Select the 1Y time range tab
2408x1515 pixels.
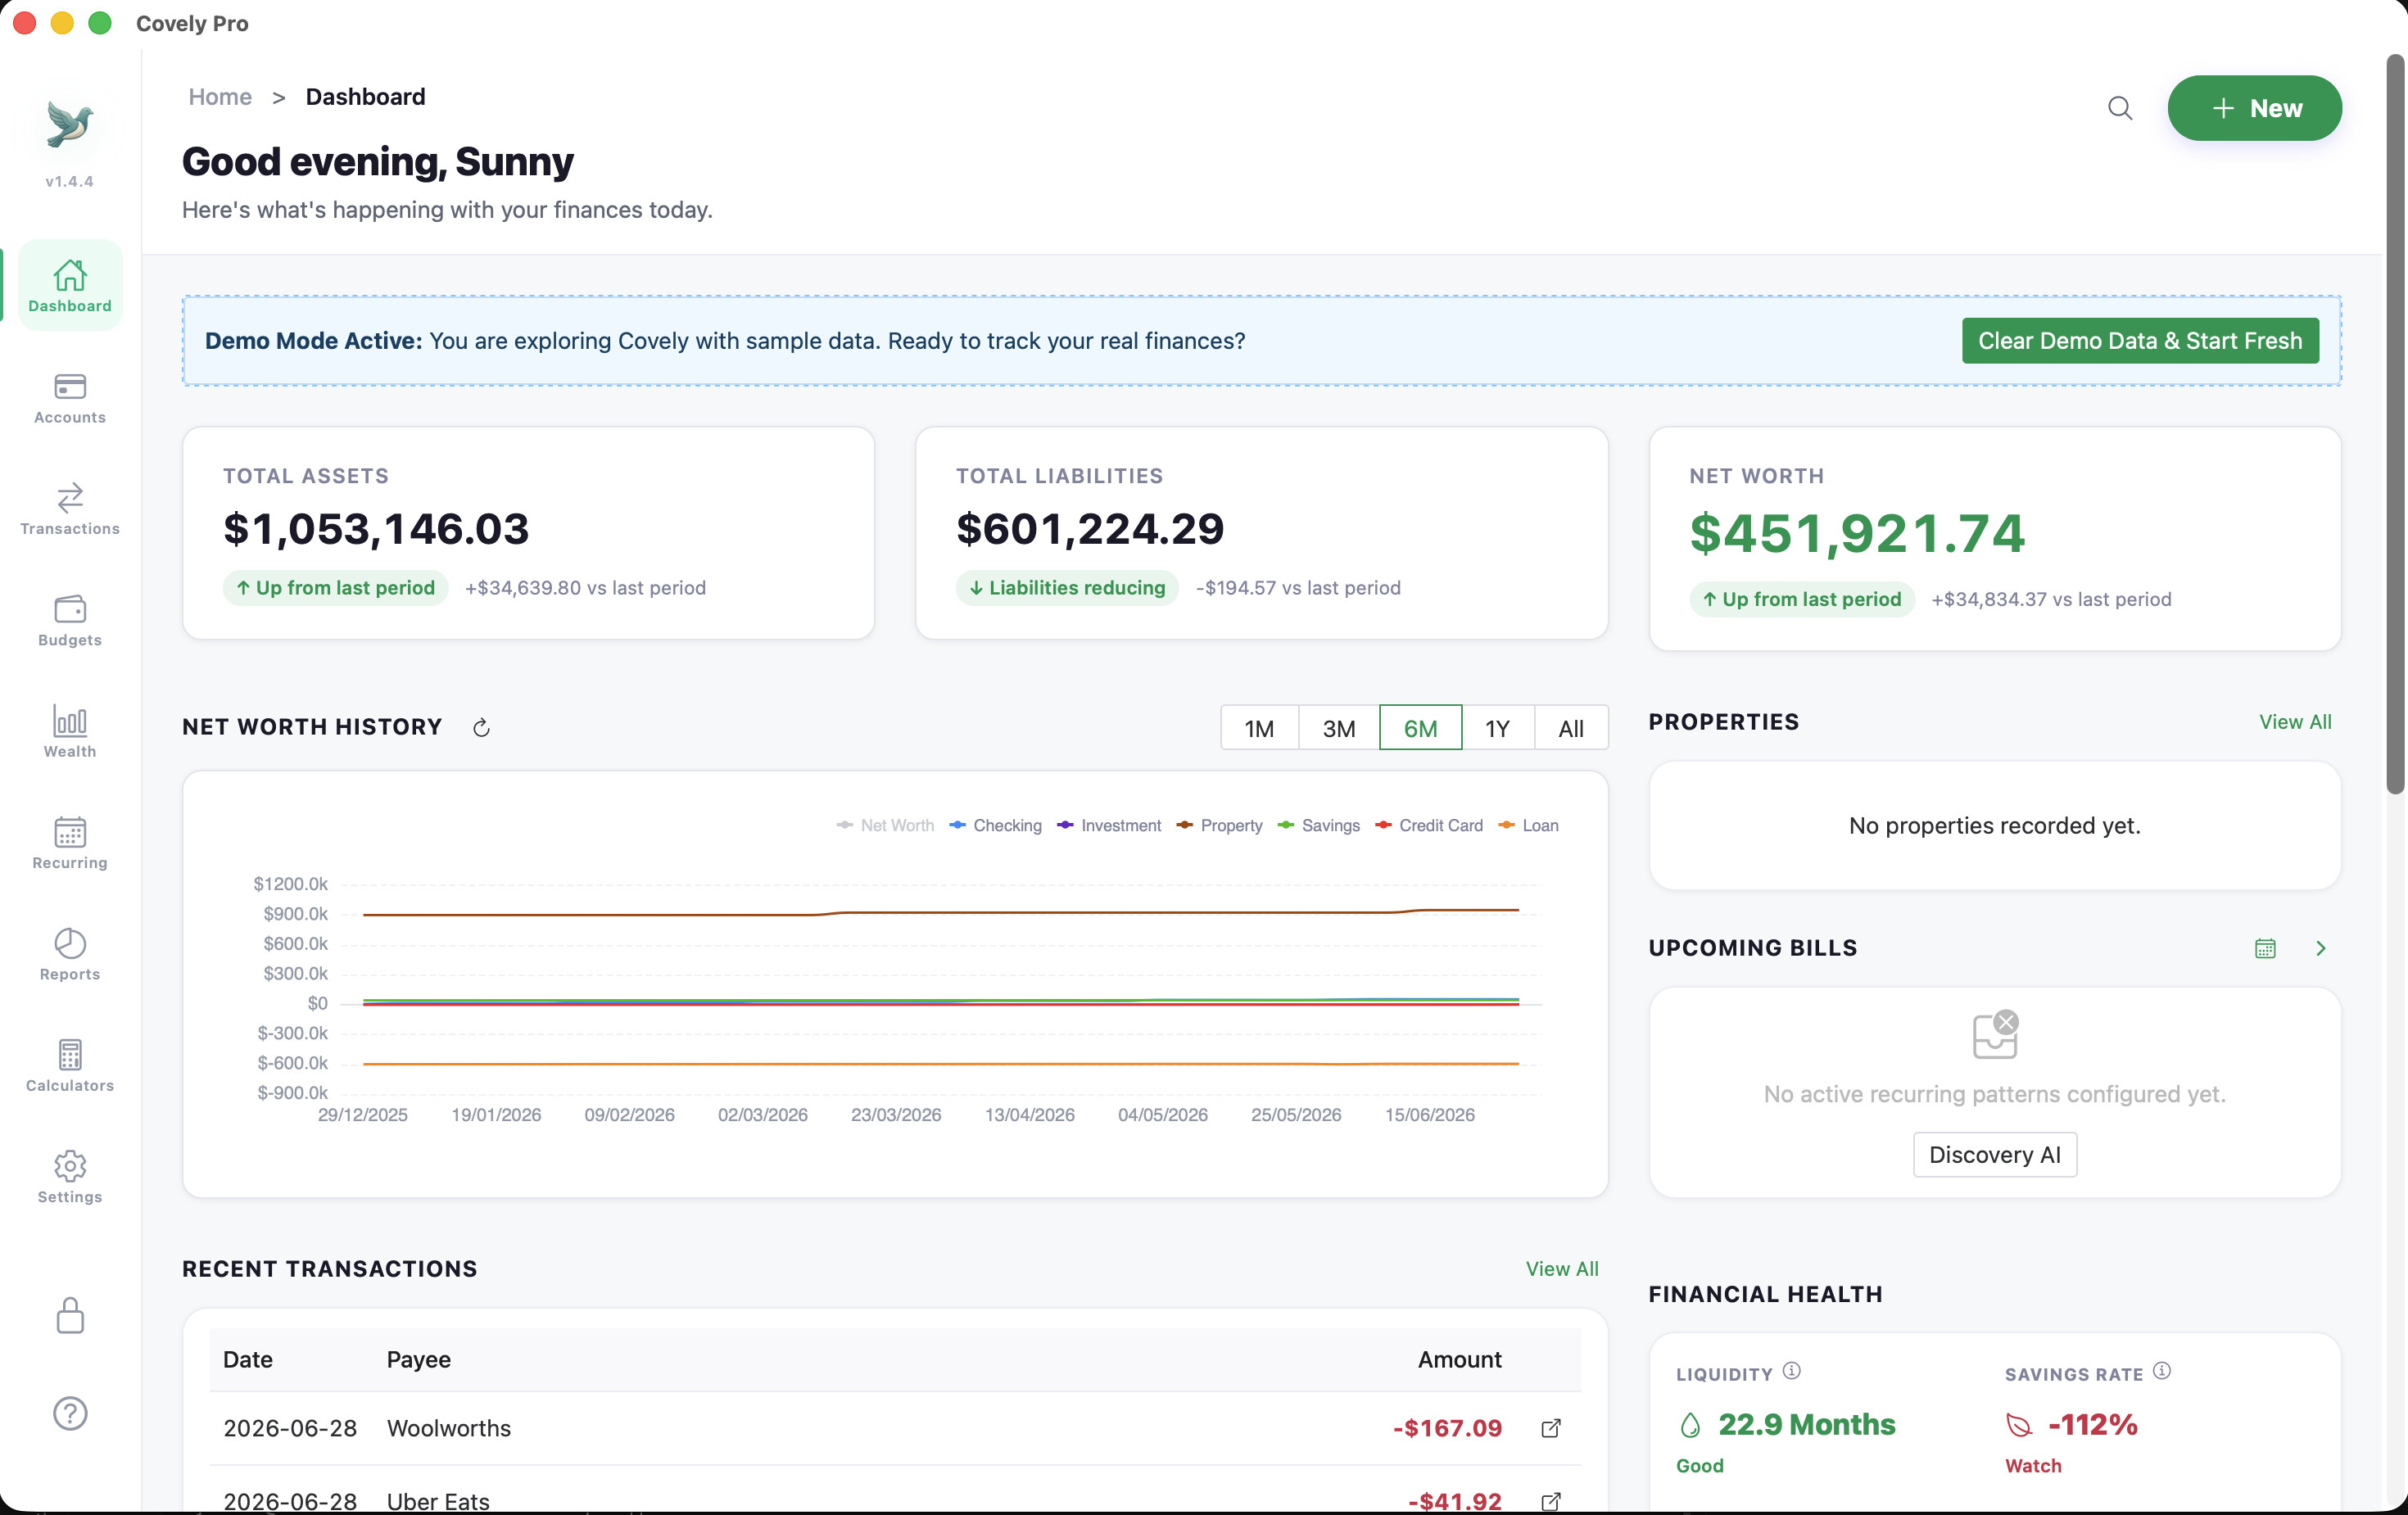(x=1497, y=727)
